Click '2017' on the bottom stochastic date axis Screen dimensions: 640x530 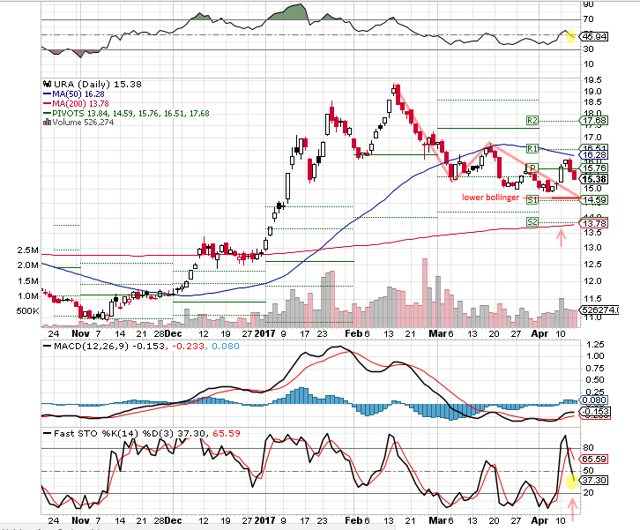pos(265,521)
